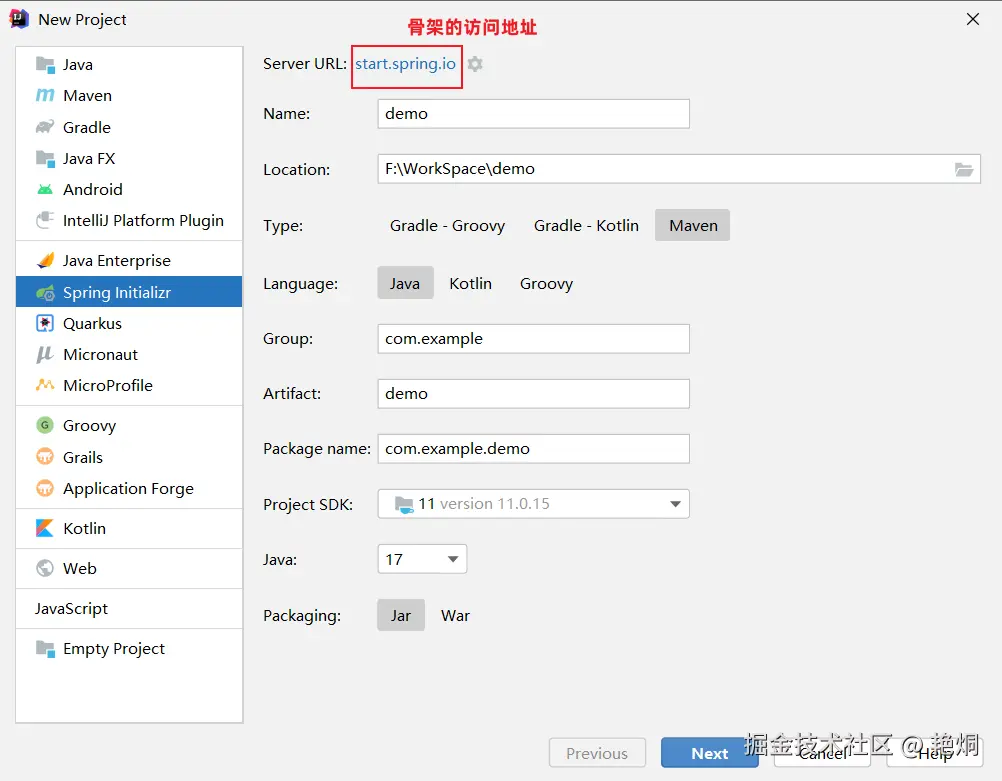
Task: Expand the Java version 17 dropdown
Action: click(422, 559)
